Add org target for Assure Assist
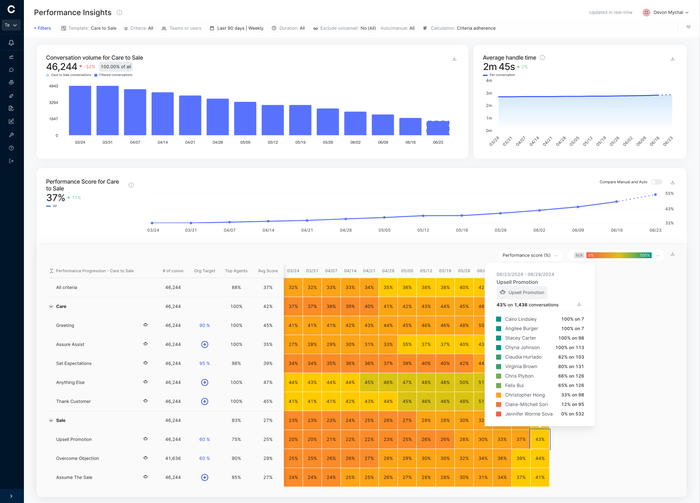Image resolution: width=700 pixels, height=503 pixels. 204,344
